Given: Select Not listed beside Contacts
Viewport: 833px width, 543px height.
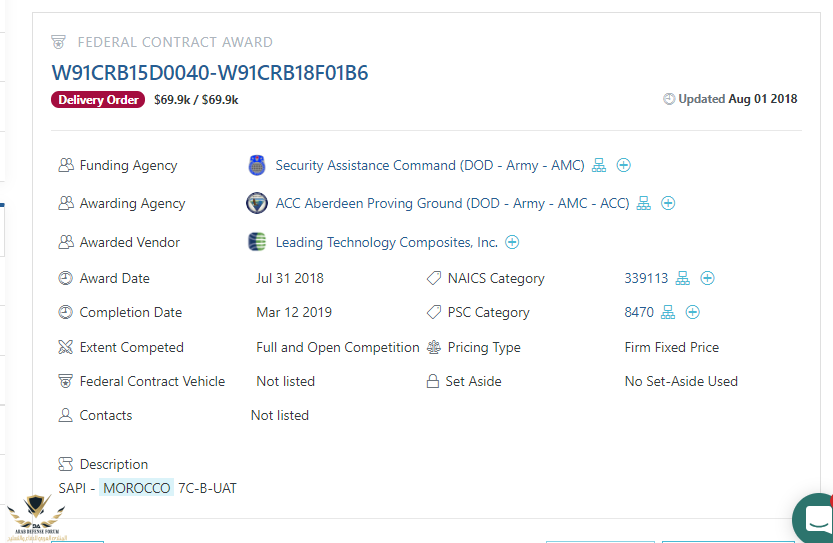Looking at the screenshot, I should [280, 415].
